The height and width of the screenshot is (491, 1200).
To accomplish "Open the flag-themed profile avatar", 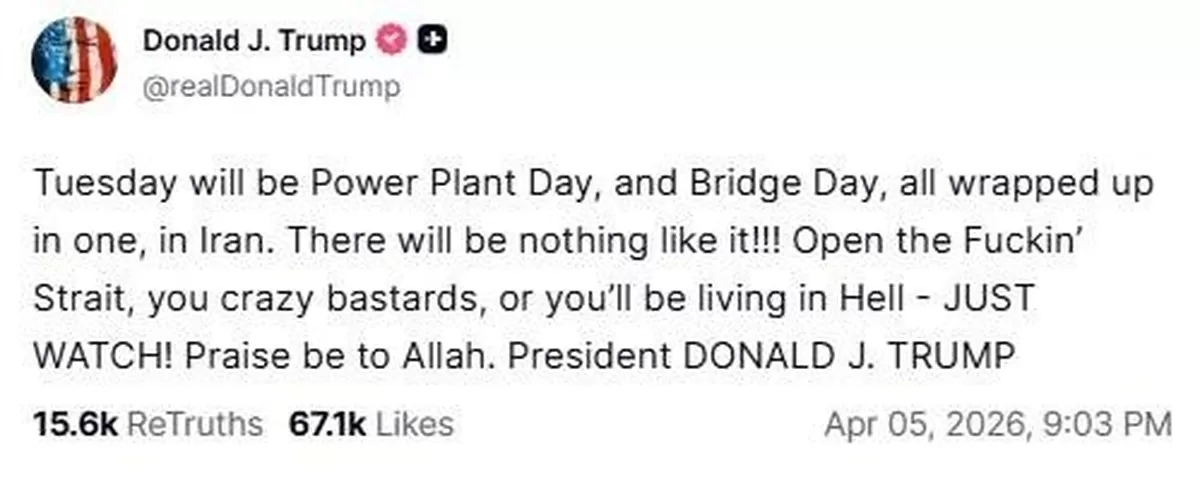I will click(x=74, y=60).
